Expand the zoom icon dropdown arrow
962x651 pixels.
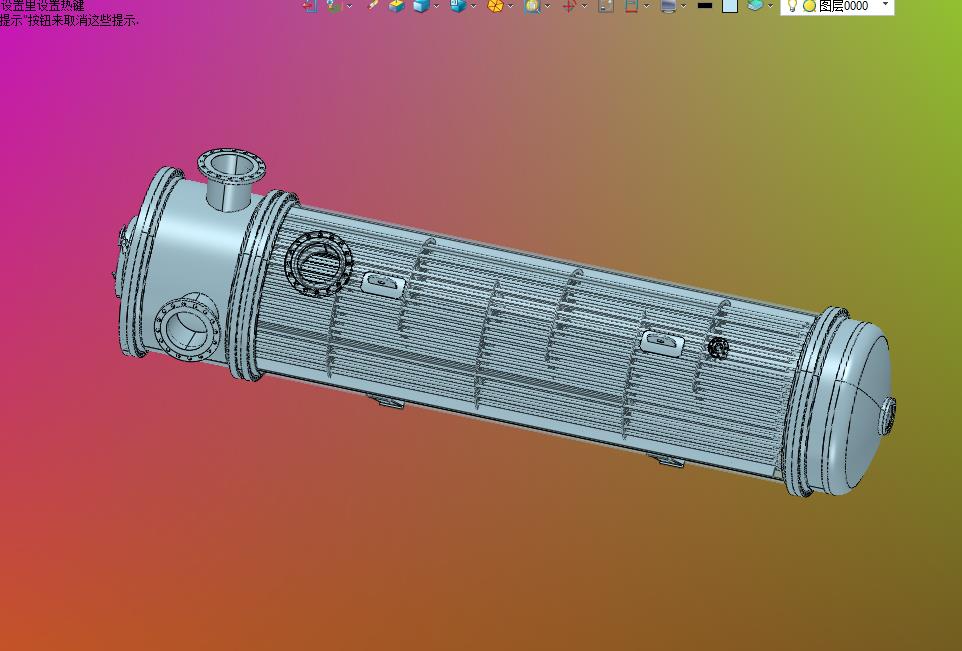[547, 6]
